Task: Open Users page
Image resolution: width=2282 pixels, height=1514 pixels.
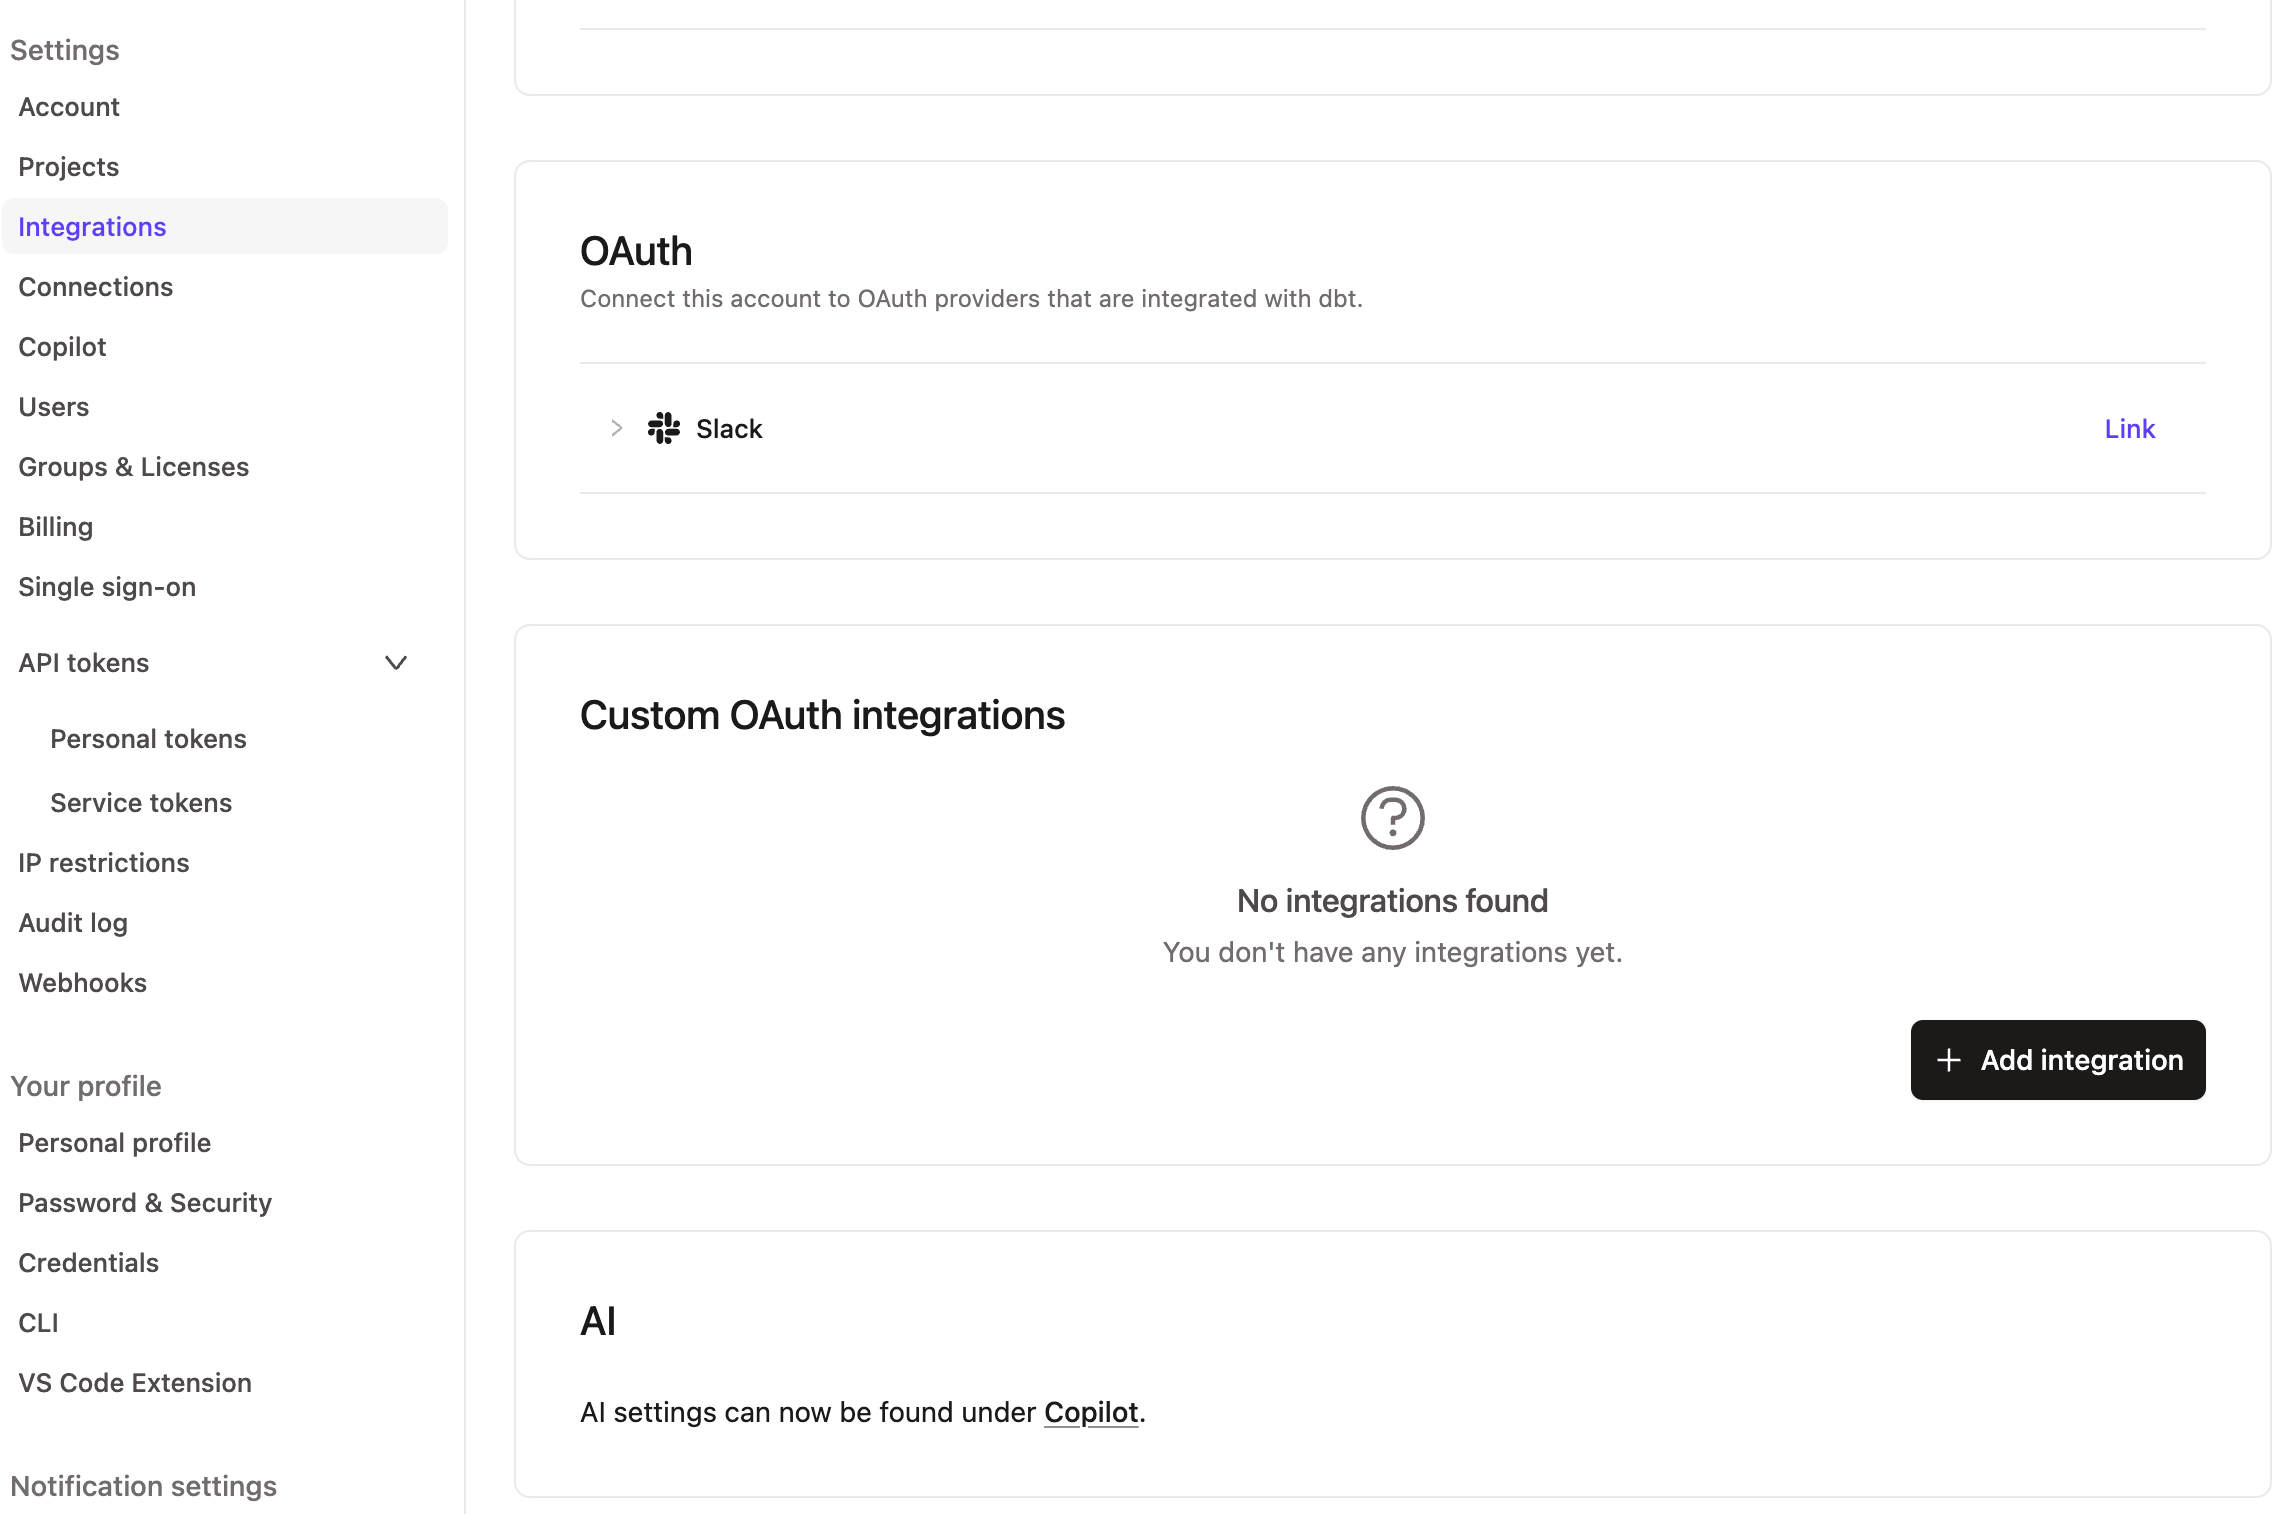Action: [53, 406]
